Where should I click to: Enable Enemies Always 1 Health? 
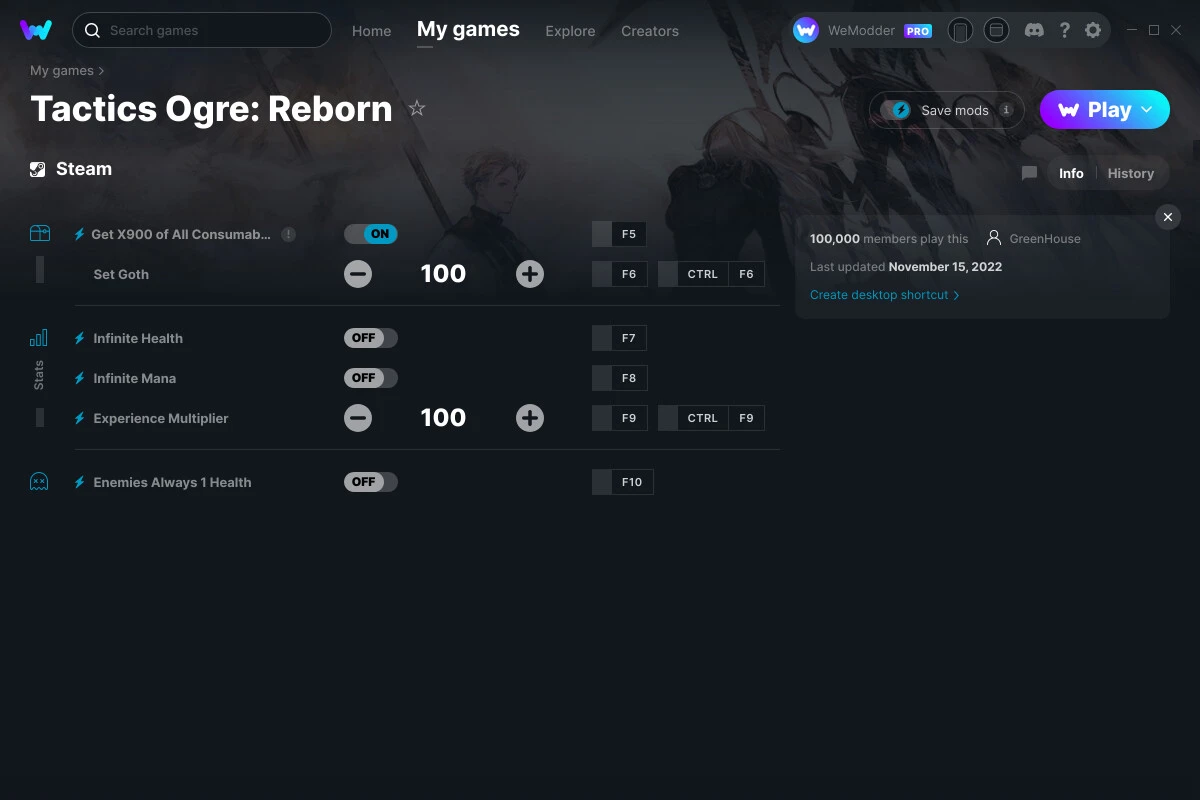(371, 481)
